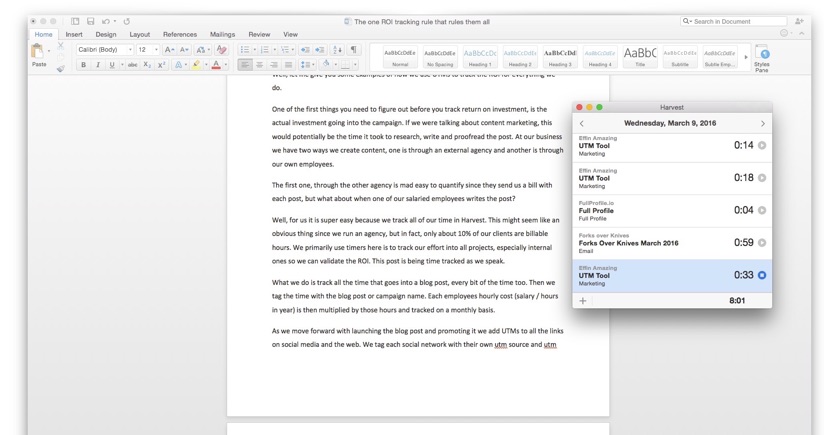This screenshot has width=824, height=435.
Task: Click the numbered list icon
Action: 264,49
